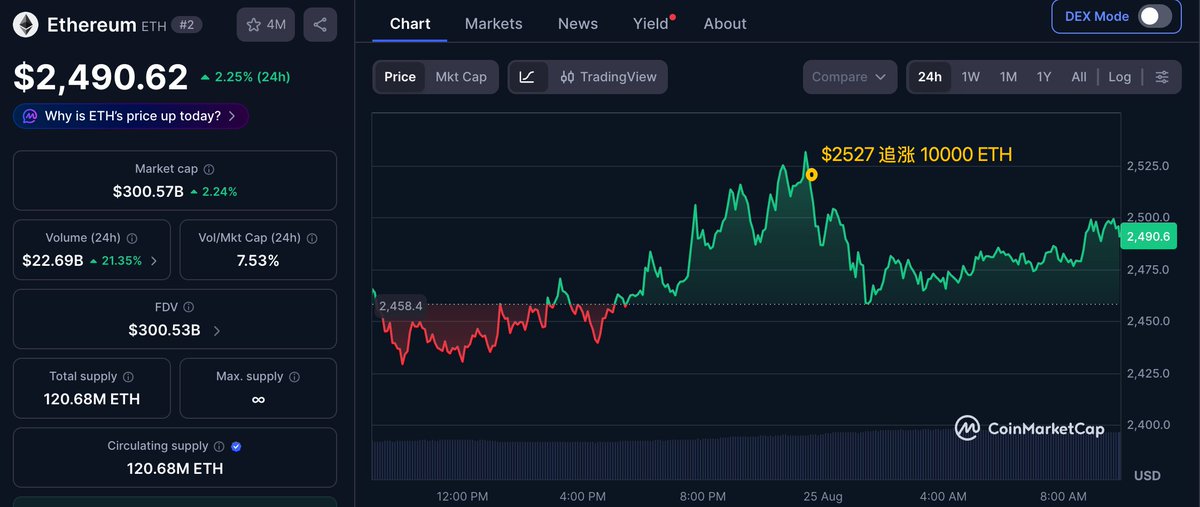Select 24h time range

click(x=930, y=77)
